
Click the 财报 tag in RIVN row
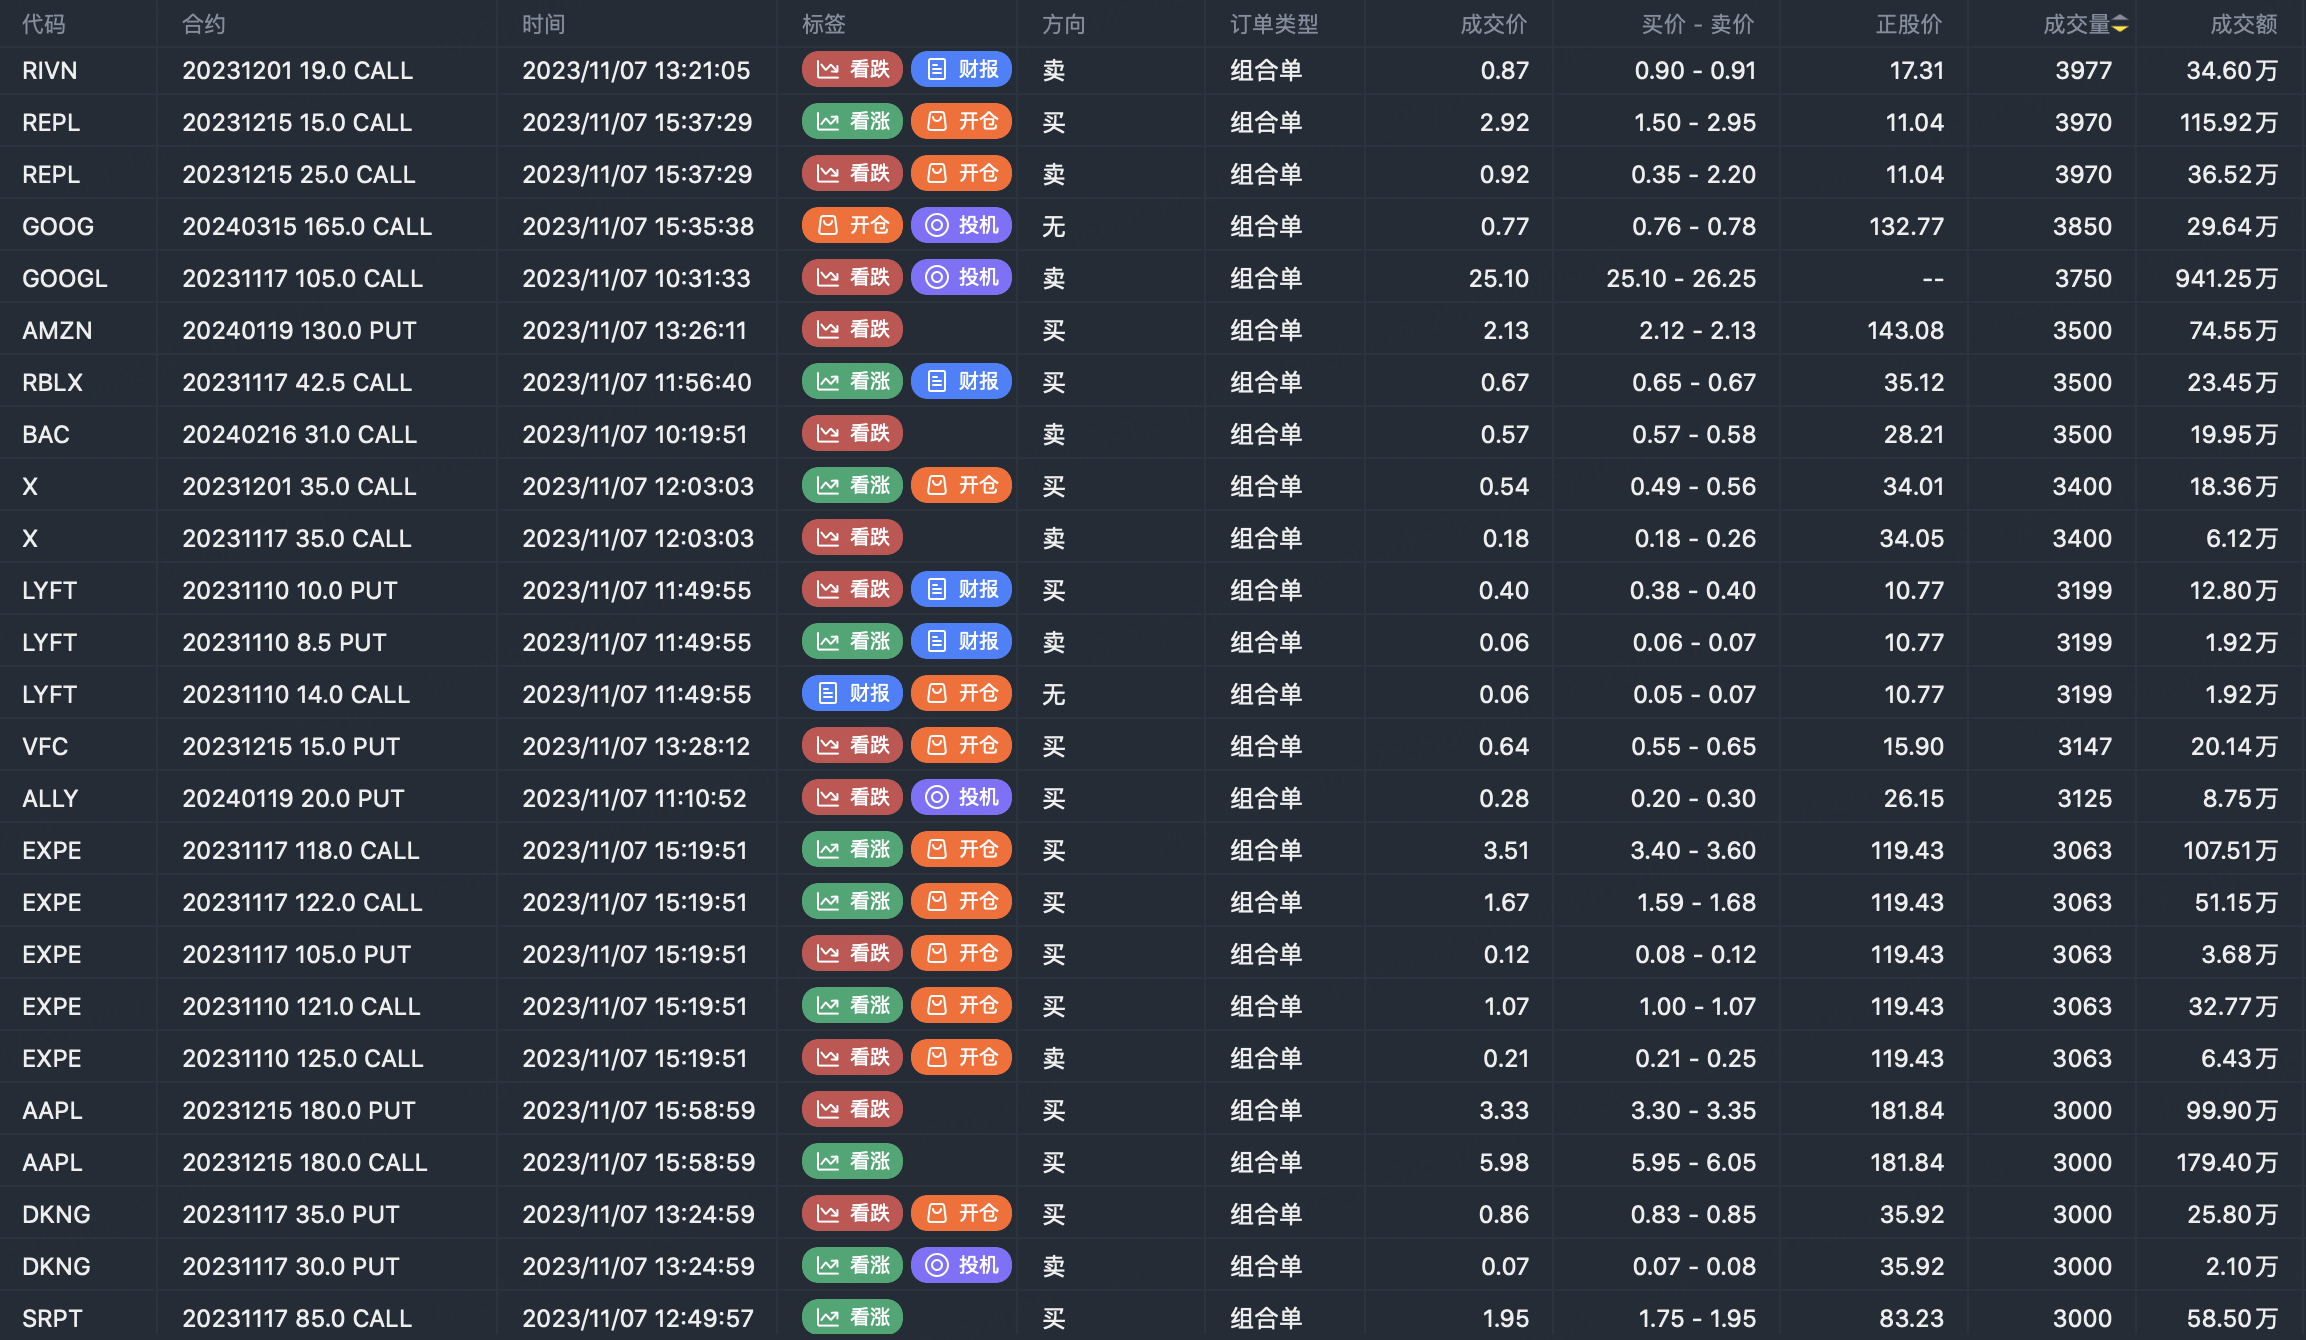tap(962, 70)
